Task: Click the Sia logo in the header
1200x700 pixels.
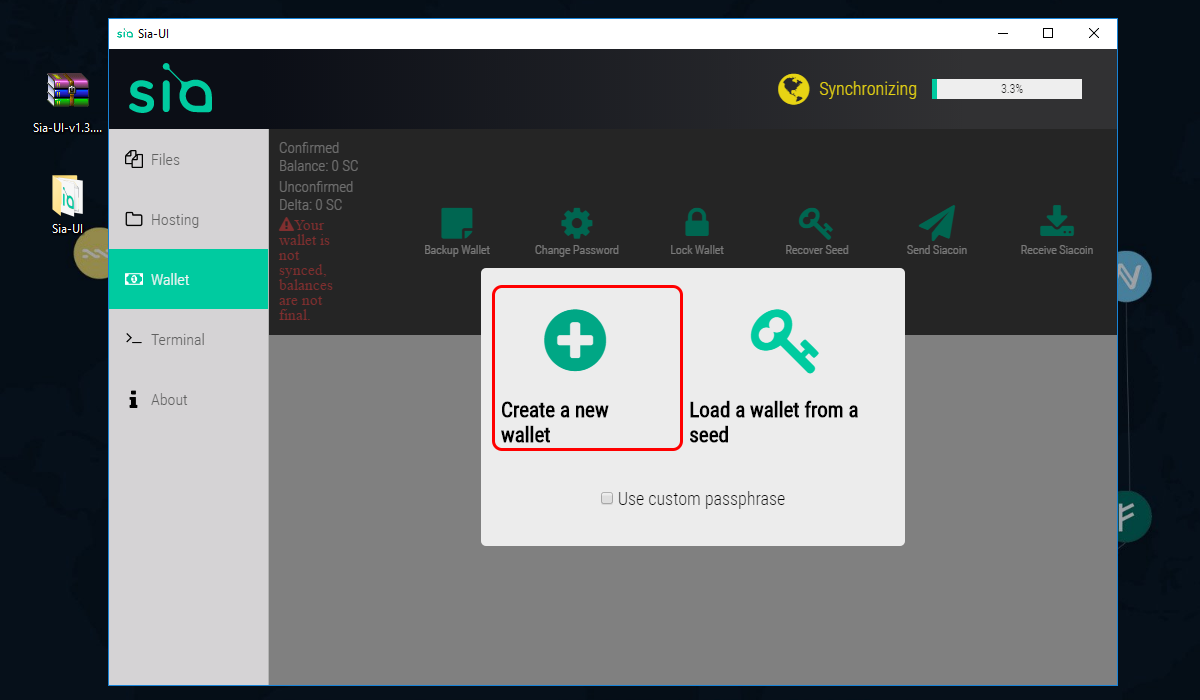Action: click(170, 89)
